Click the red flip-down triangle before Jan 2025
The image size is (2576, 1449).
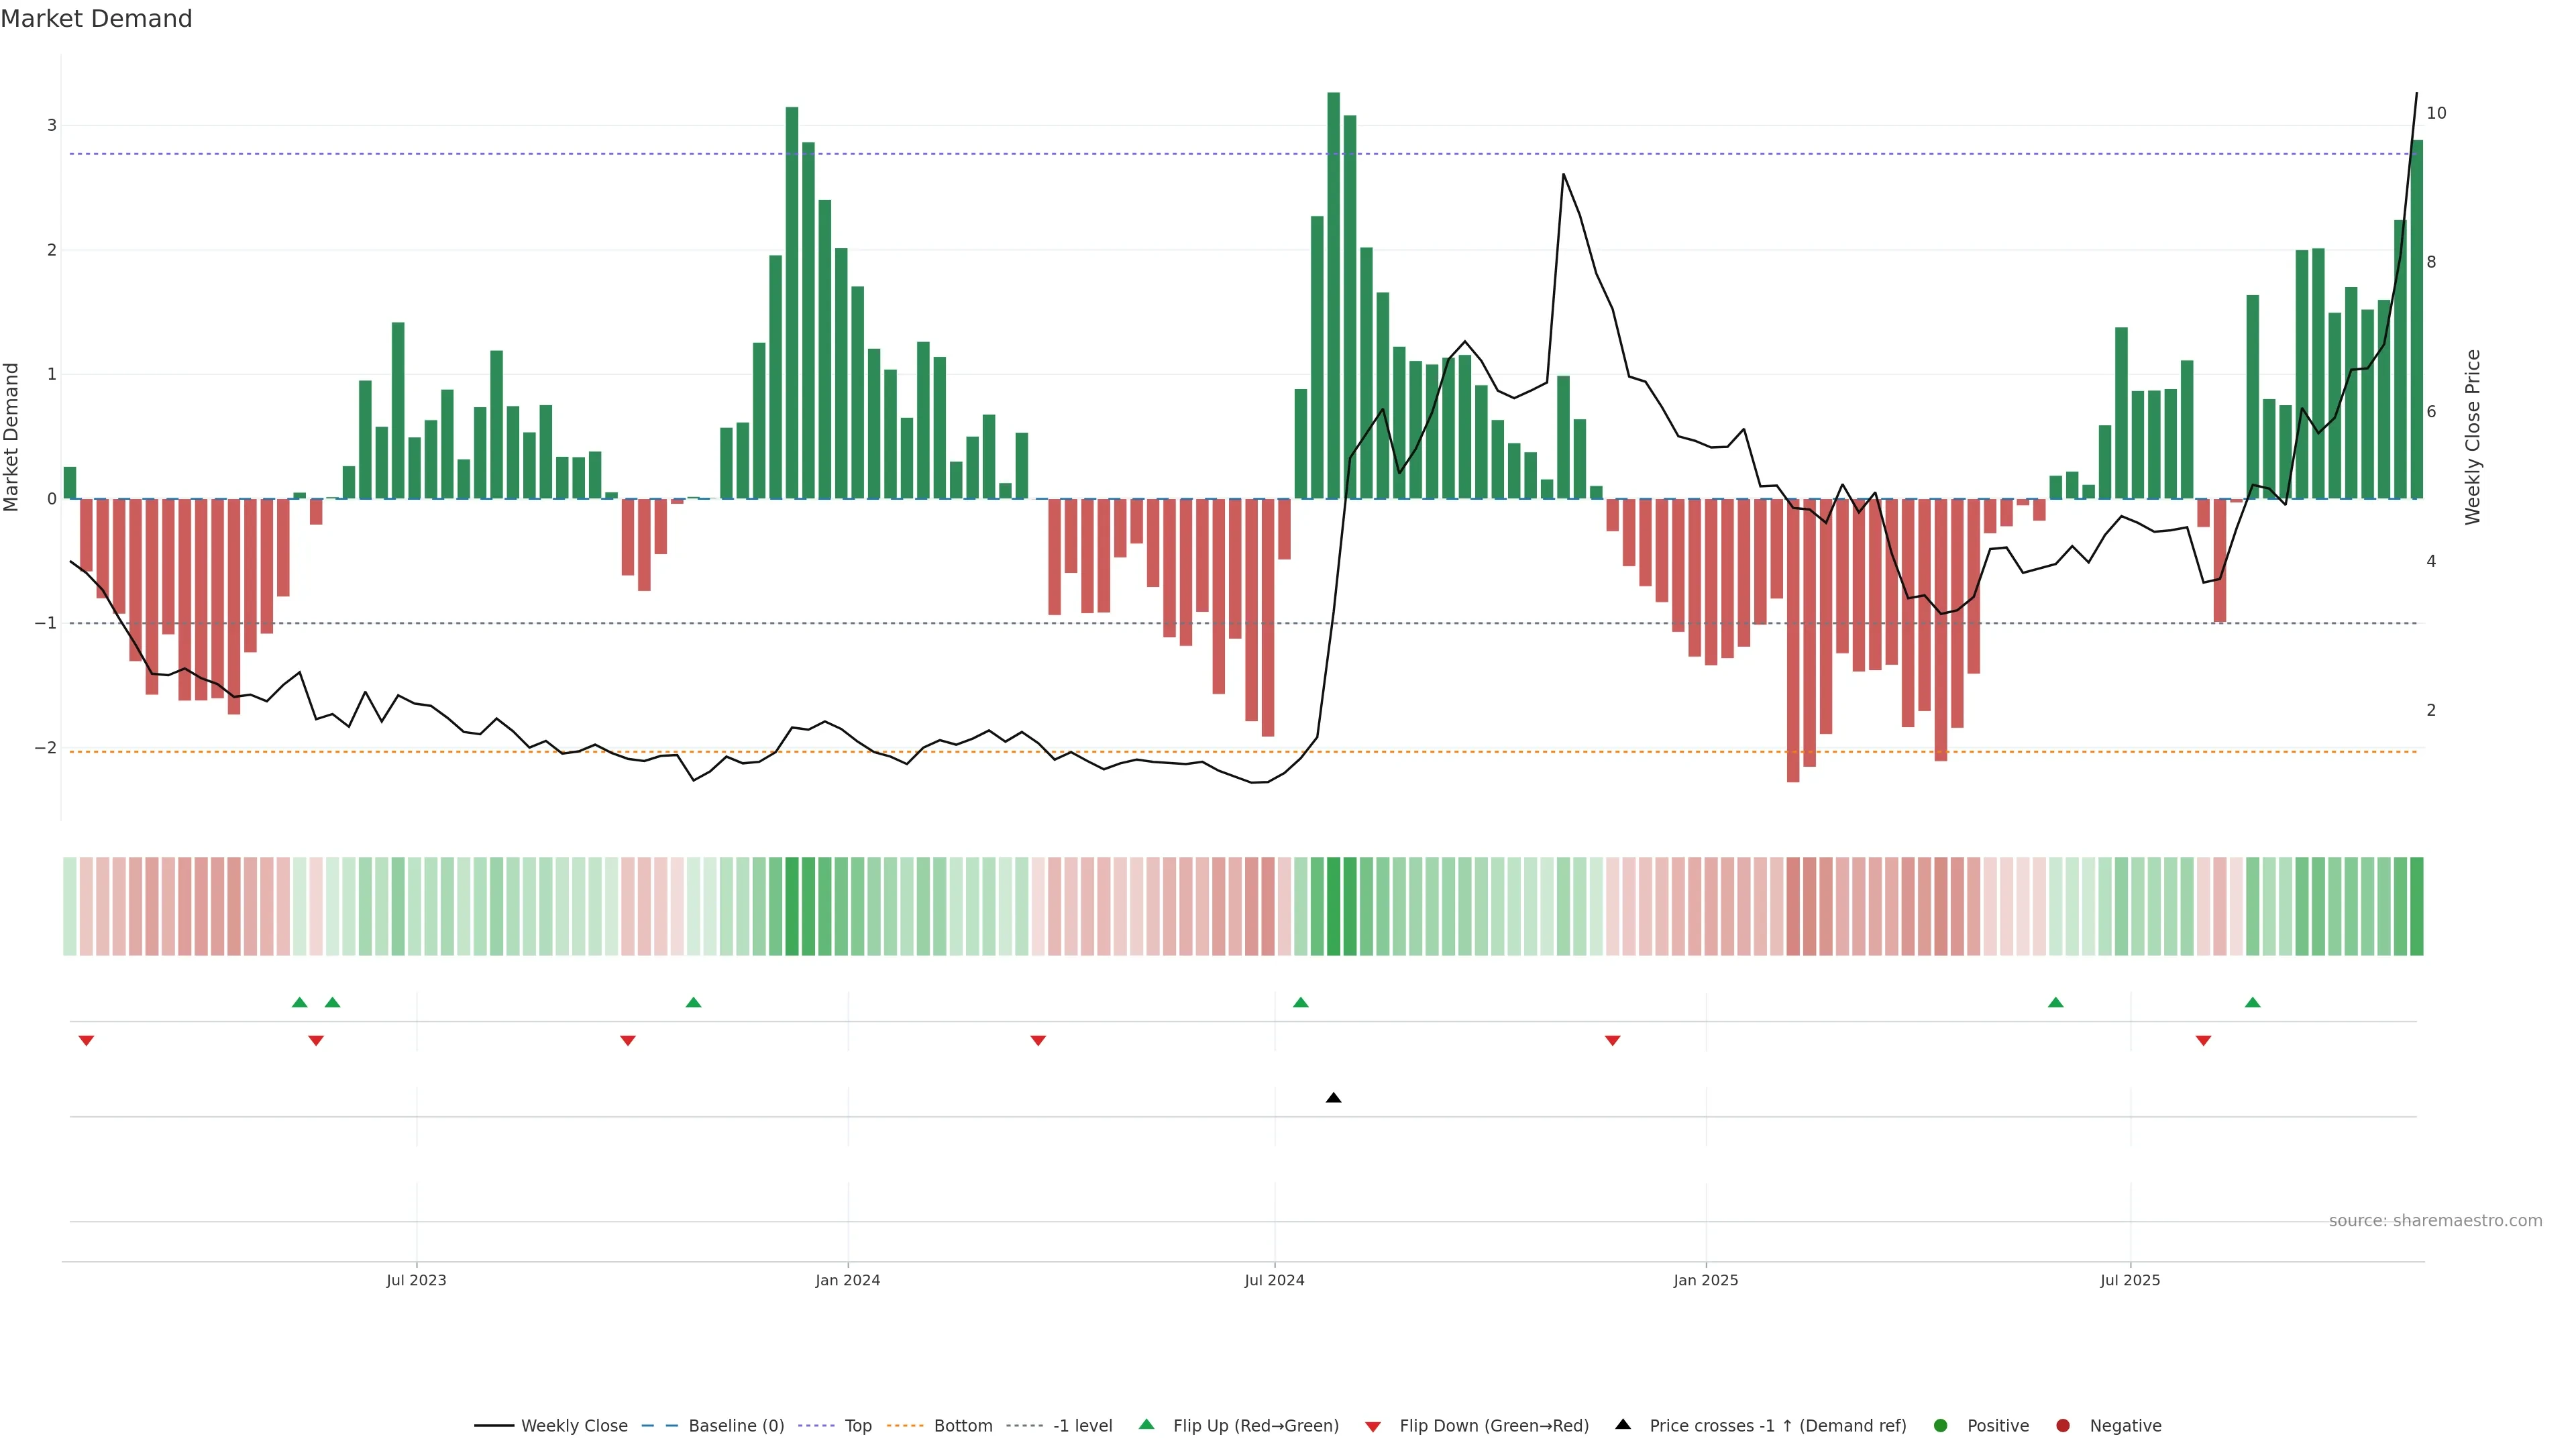pyautogui.click(x=1612, y=1041)
